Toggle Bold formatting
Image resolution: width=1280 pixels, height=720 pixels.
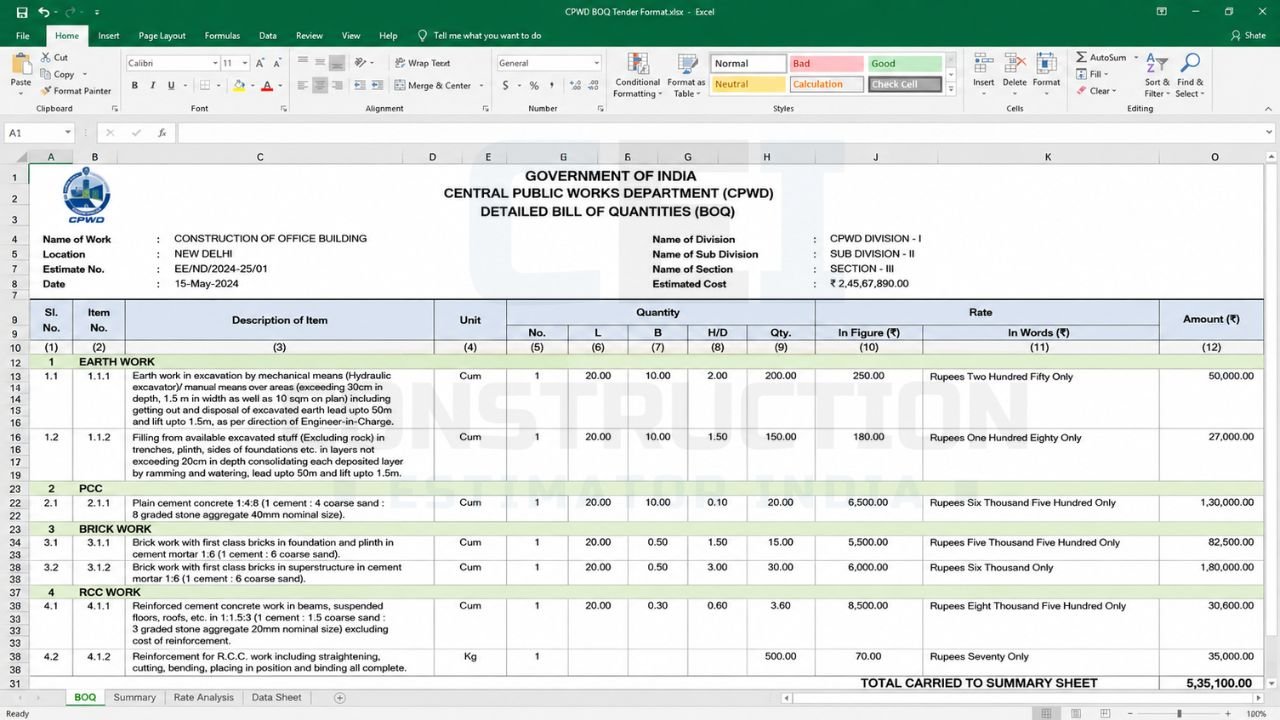click(134, 85)
